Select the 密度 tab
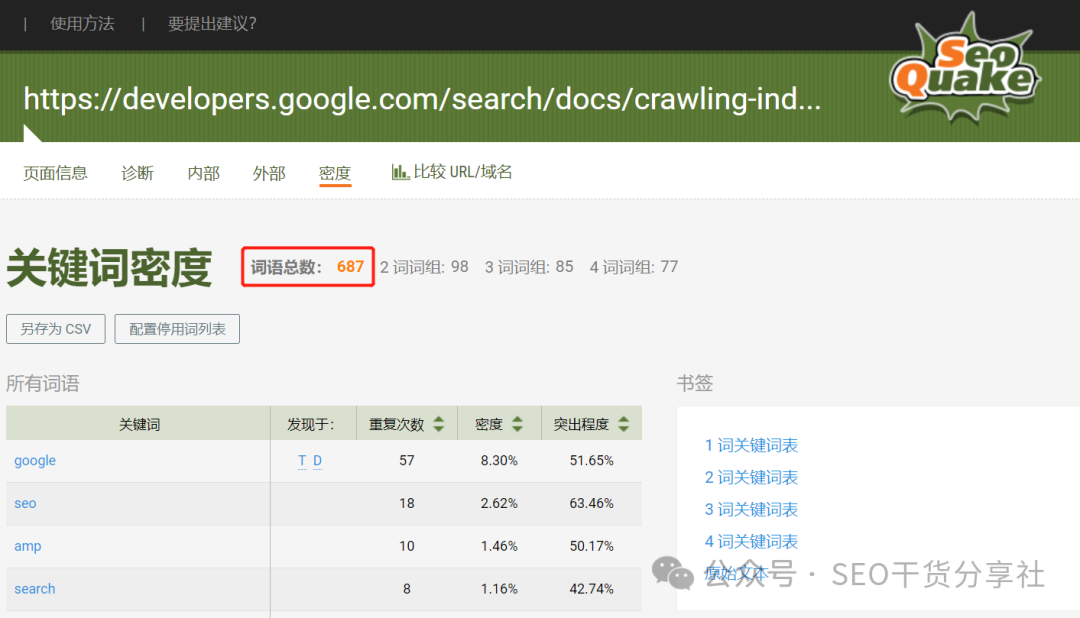 335,173
